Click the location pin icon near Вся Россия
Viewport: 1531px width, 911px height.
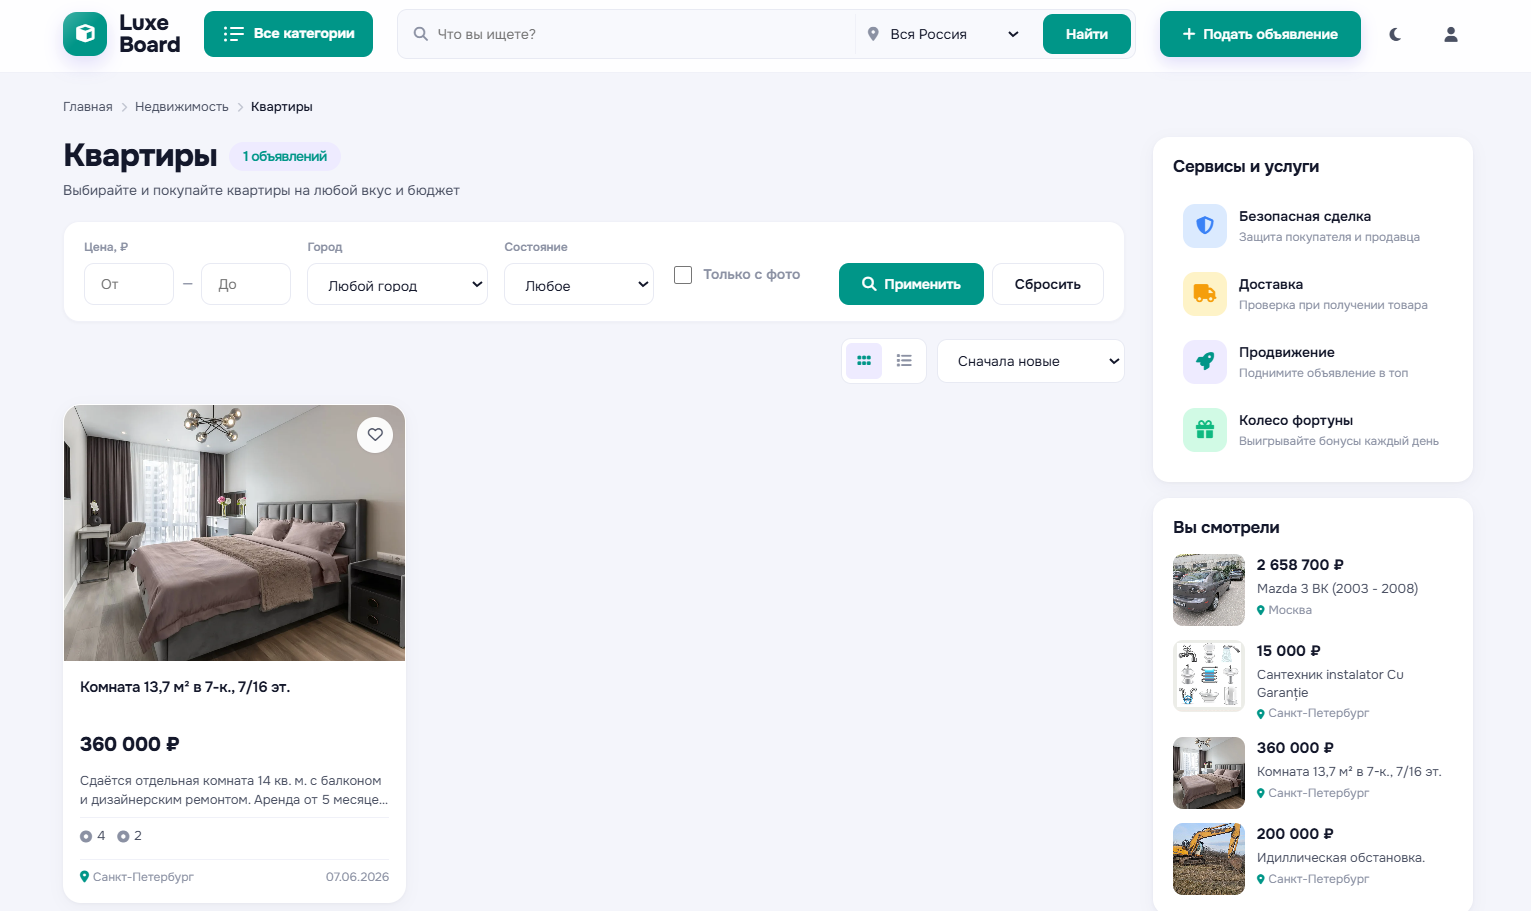tap(873, 34)
